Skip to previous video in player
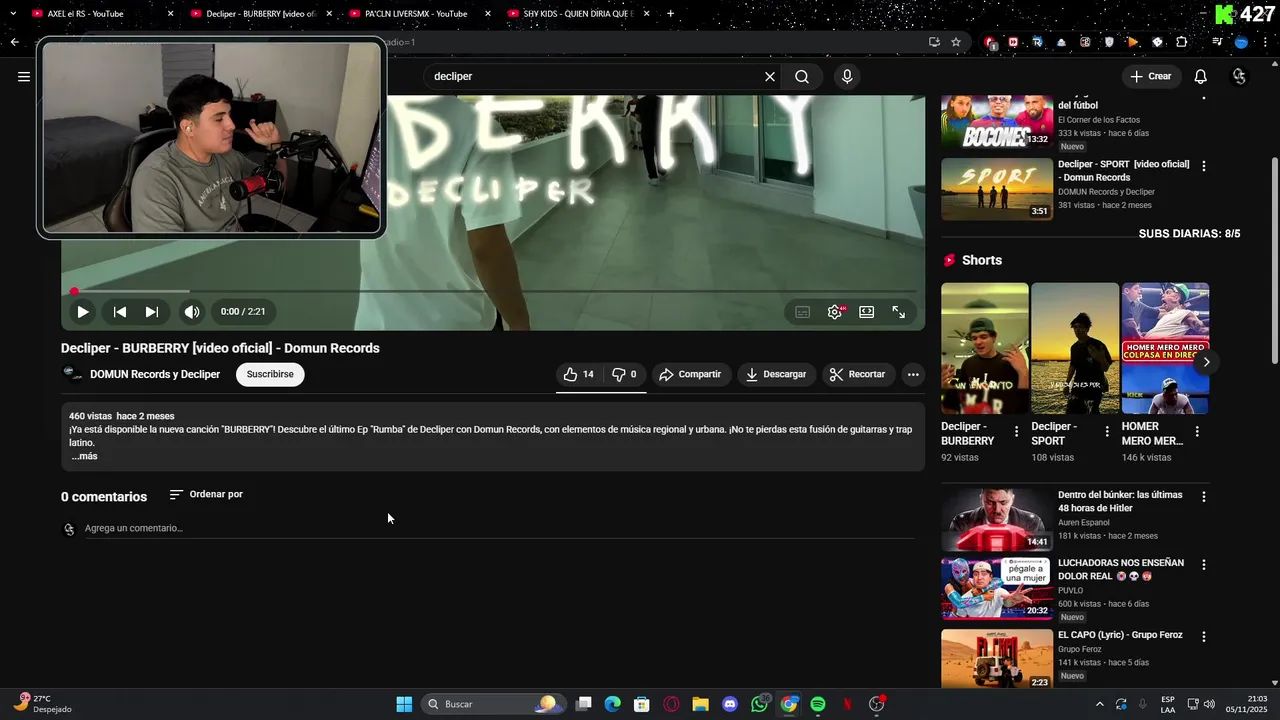 (x=120, y=312)
